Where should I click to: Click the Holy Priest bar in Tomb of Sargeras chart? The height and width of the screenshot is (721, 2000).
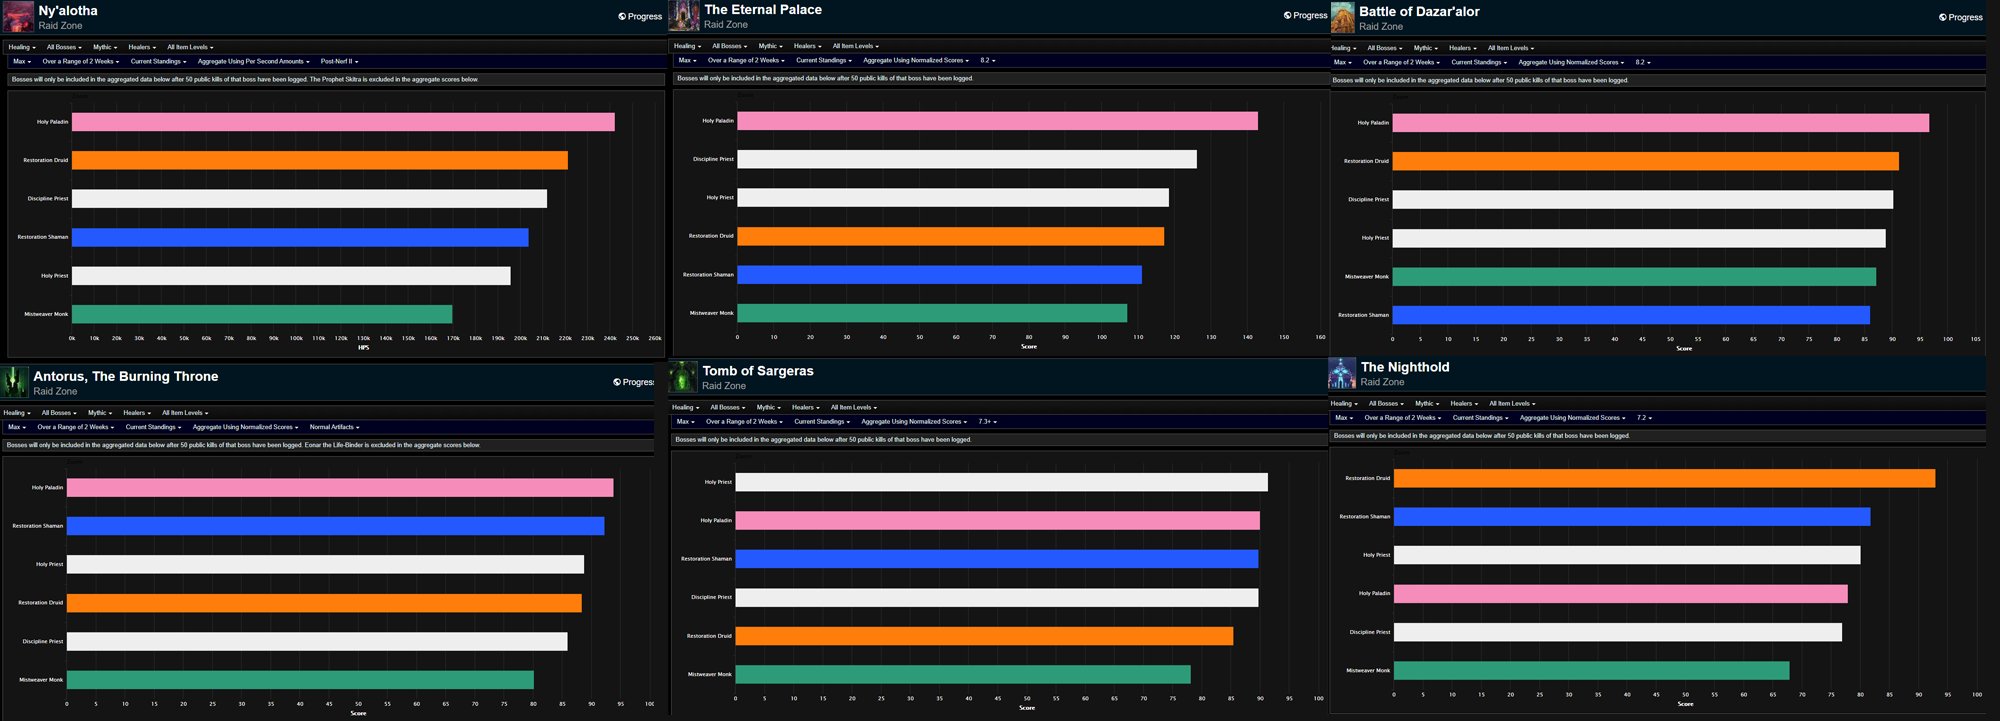tap(1001, 482)
